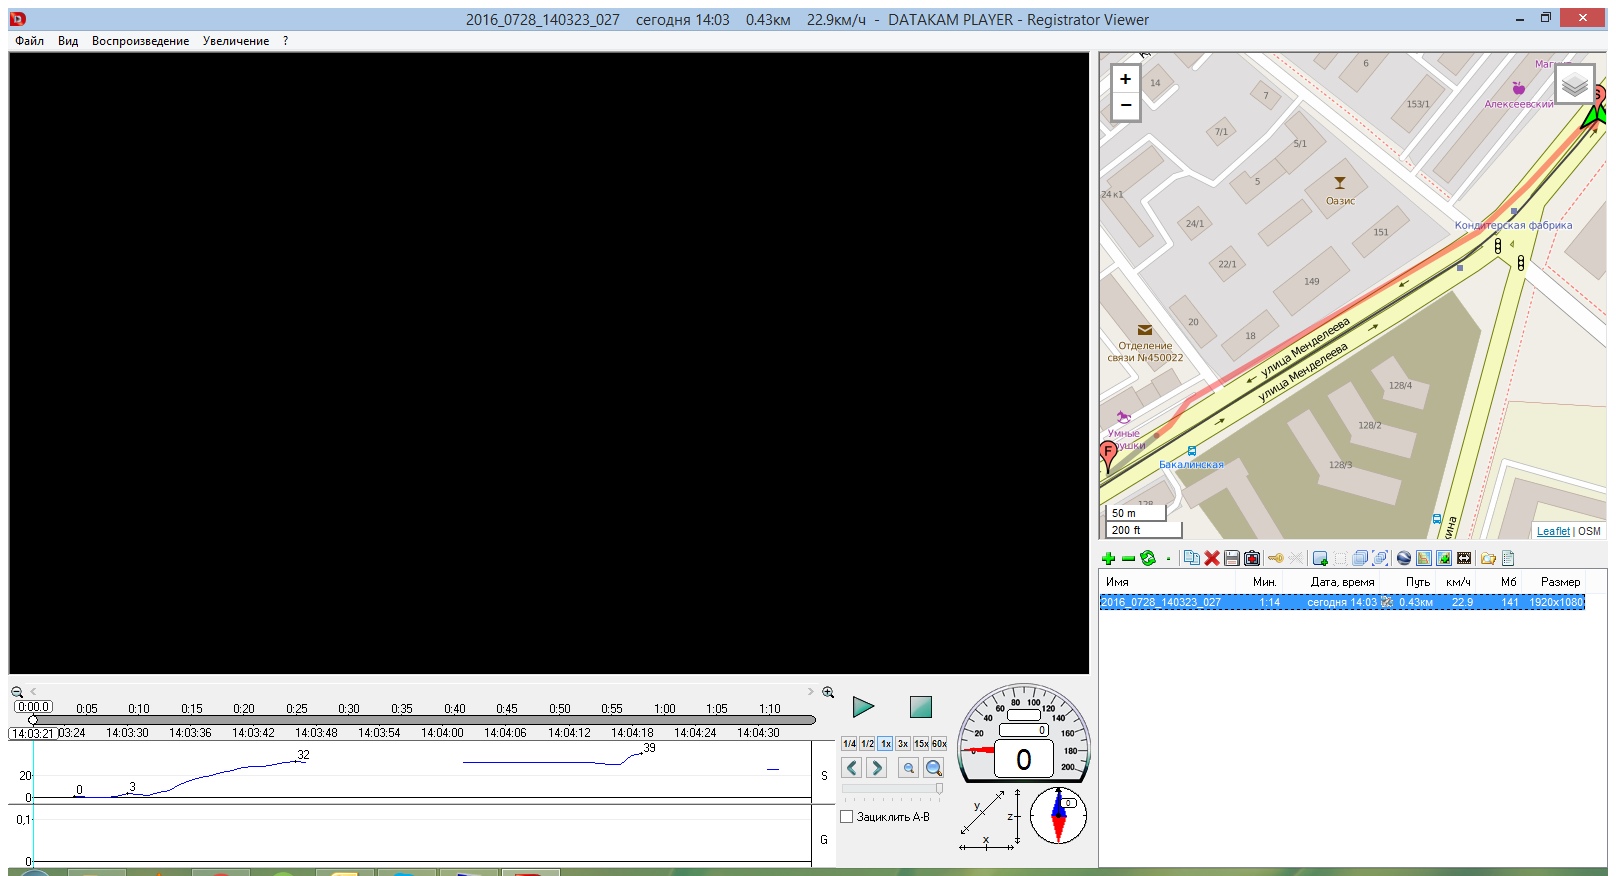
Task: Open the Файл menu
Action: coord(29,41)
